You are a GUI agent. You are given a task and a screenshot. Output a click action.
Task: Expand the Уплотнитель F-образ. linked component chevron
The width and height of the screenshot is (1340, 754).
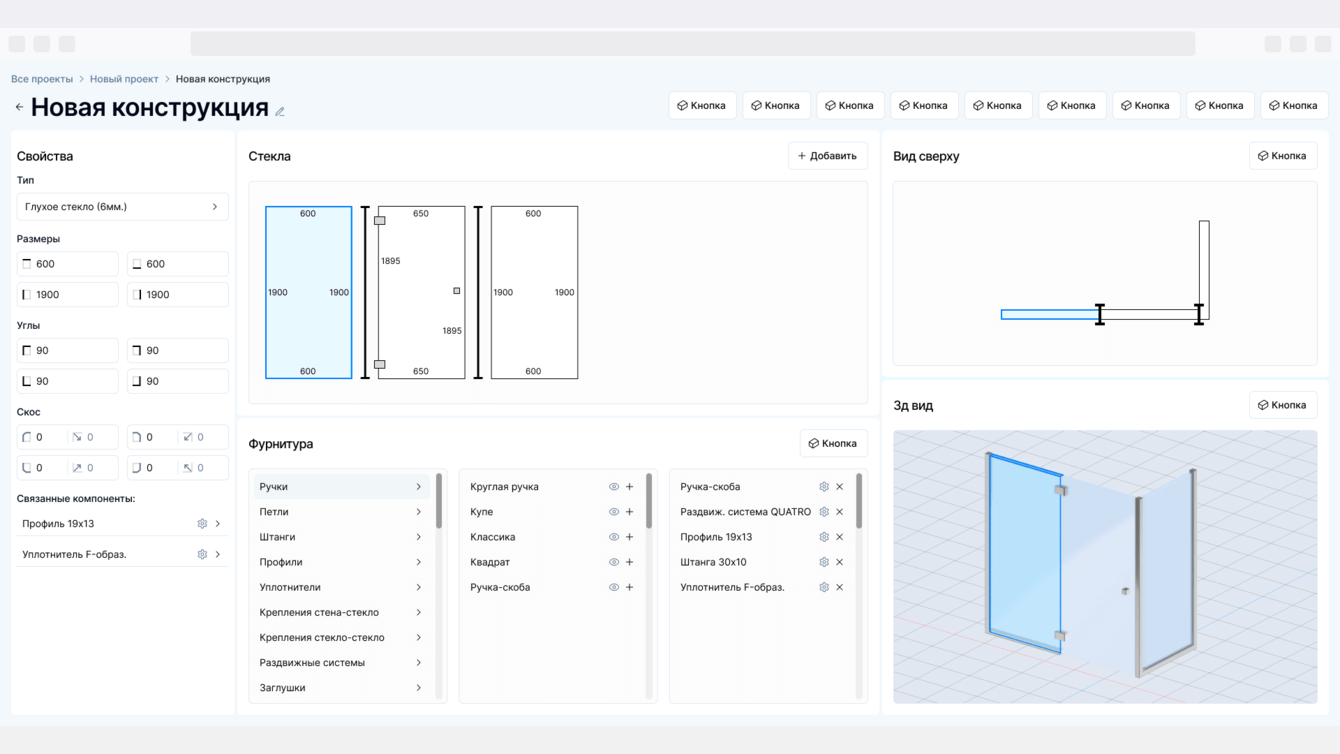coord(218,554)
